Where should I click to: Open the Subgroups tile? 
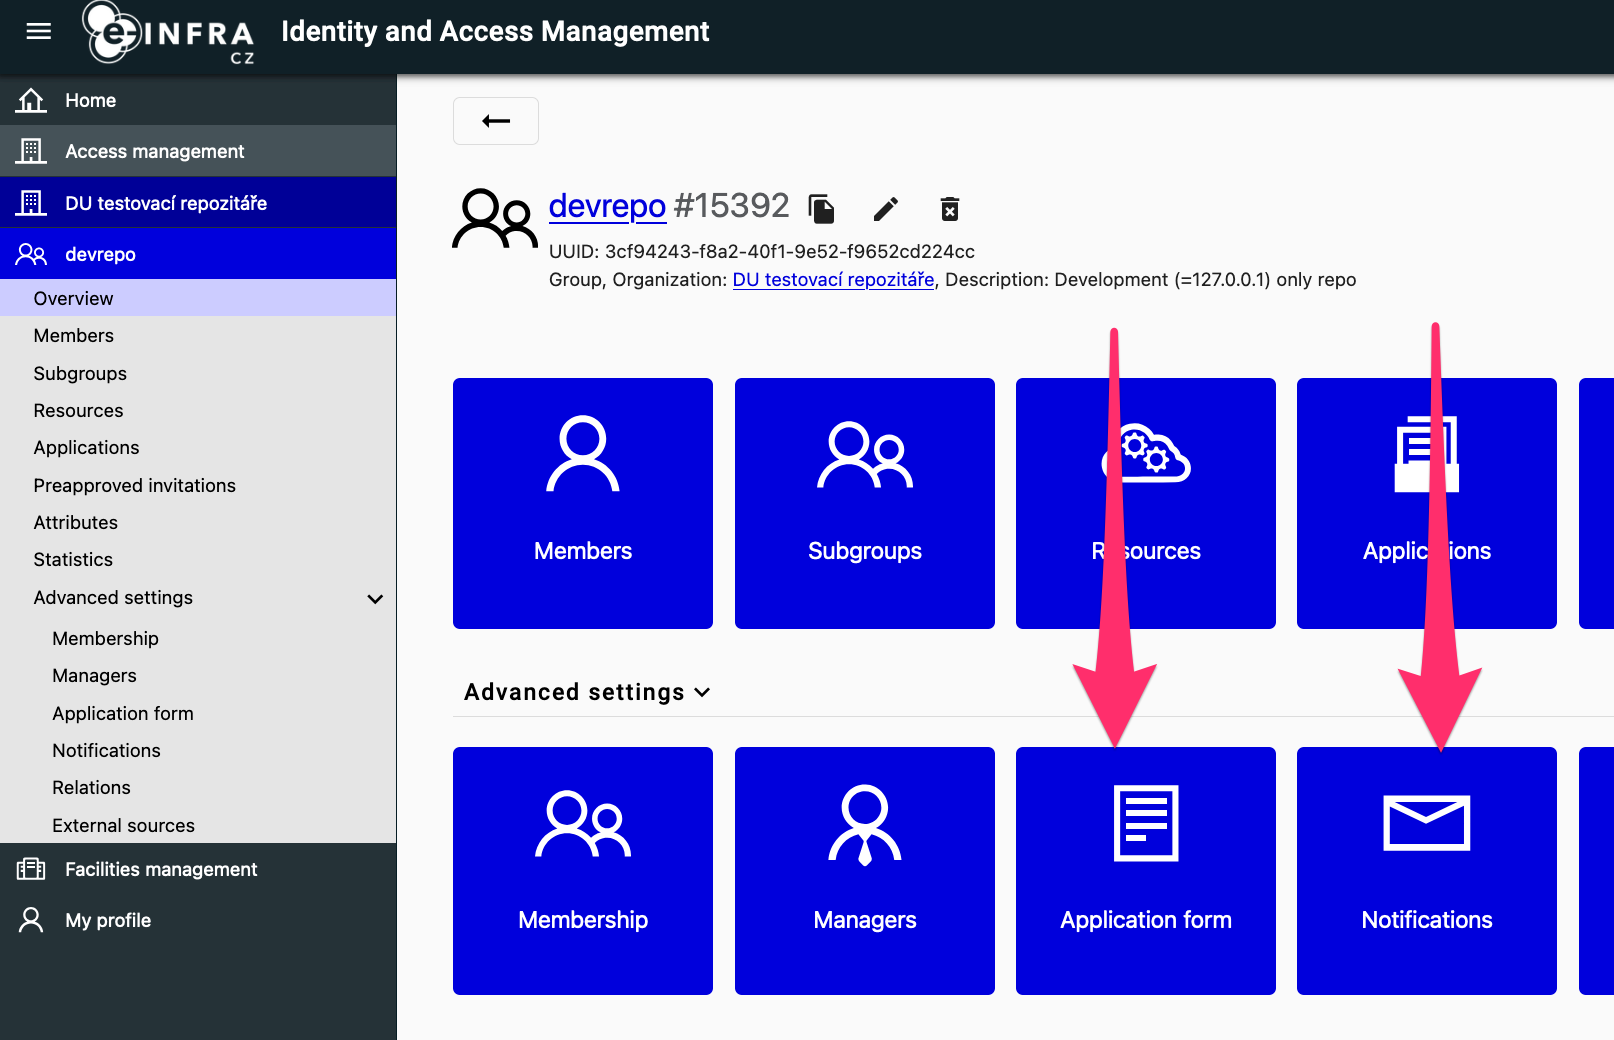(864, 503)
